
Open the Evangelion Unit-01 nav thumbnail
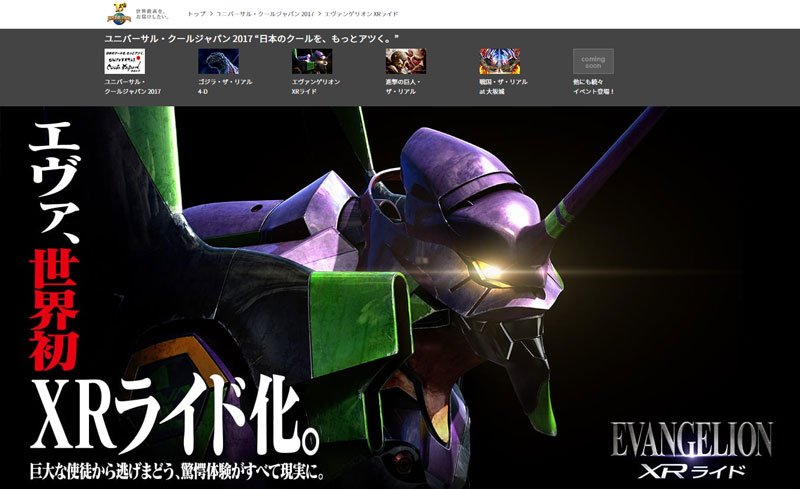tap(312, 61)
